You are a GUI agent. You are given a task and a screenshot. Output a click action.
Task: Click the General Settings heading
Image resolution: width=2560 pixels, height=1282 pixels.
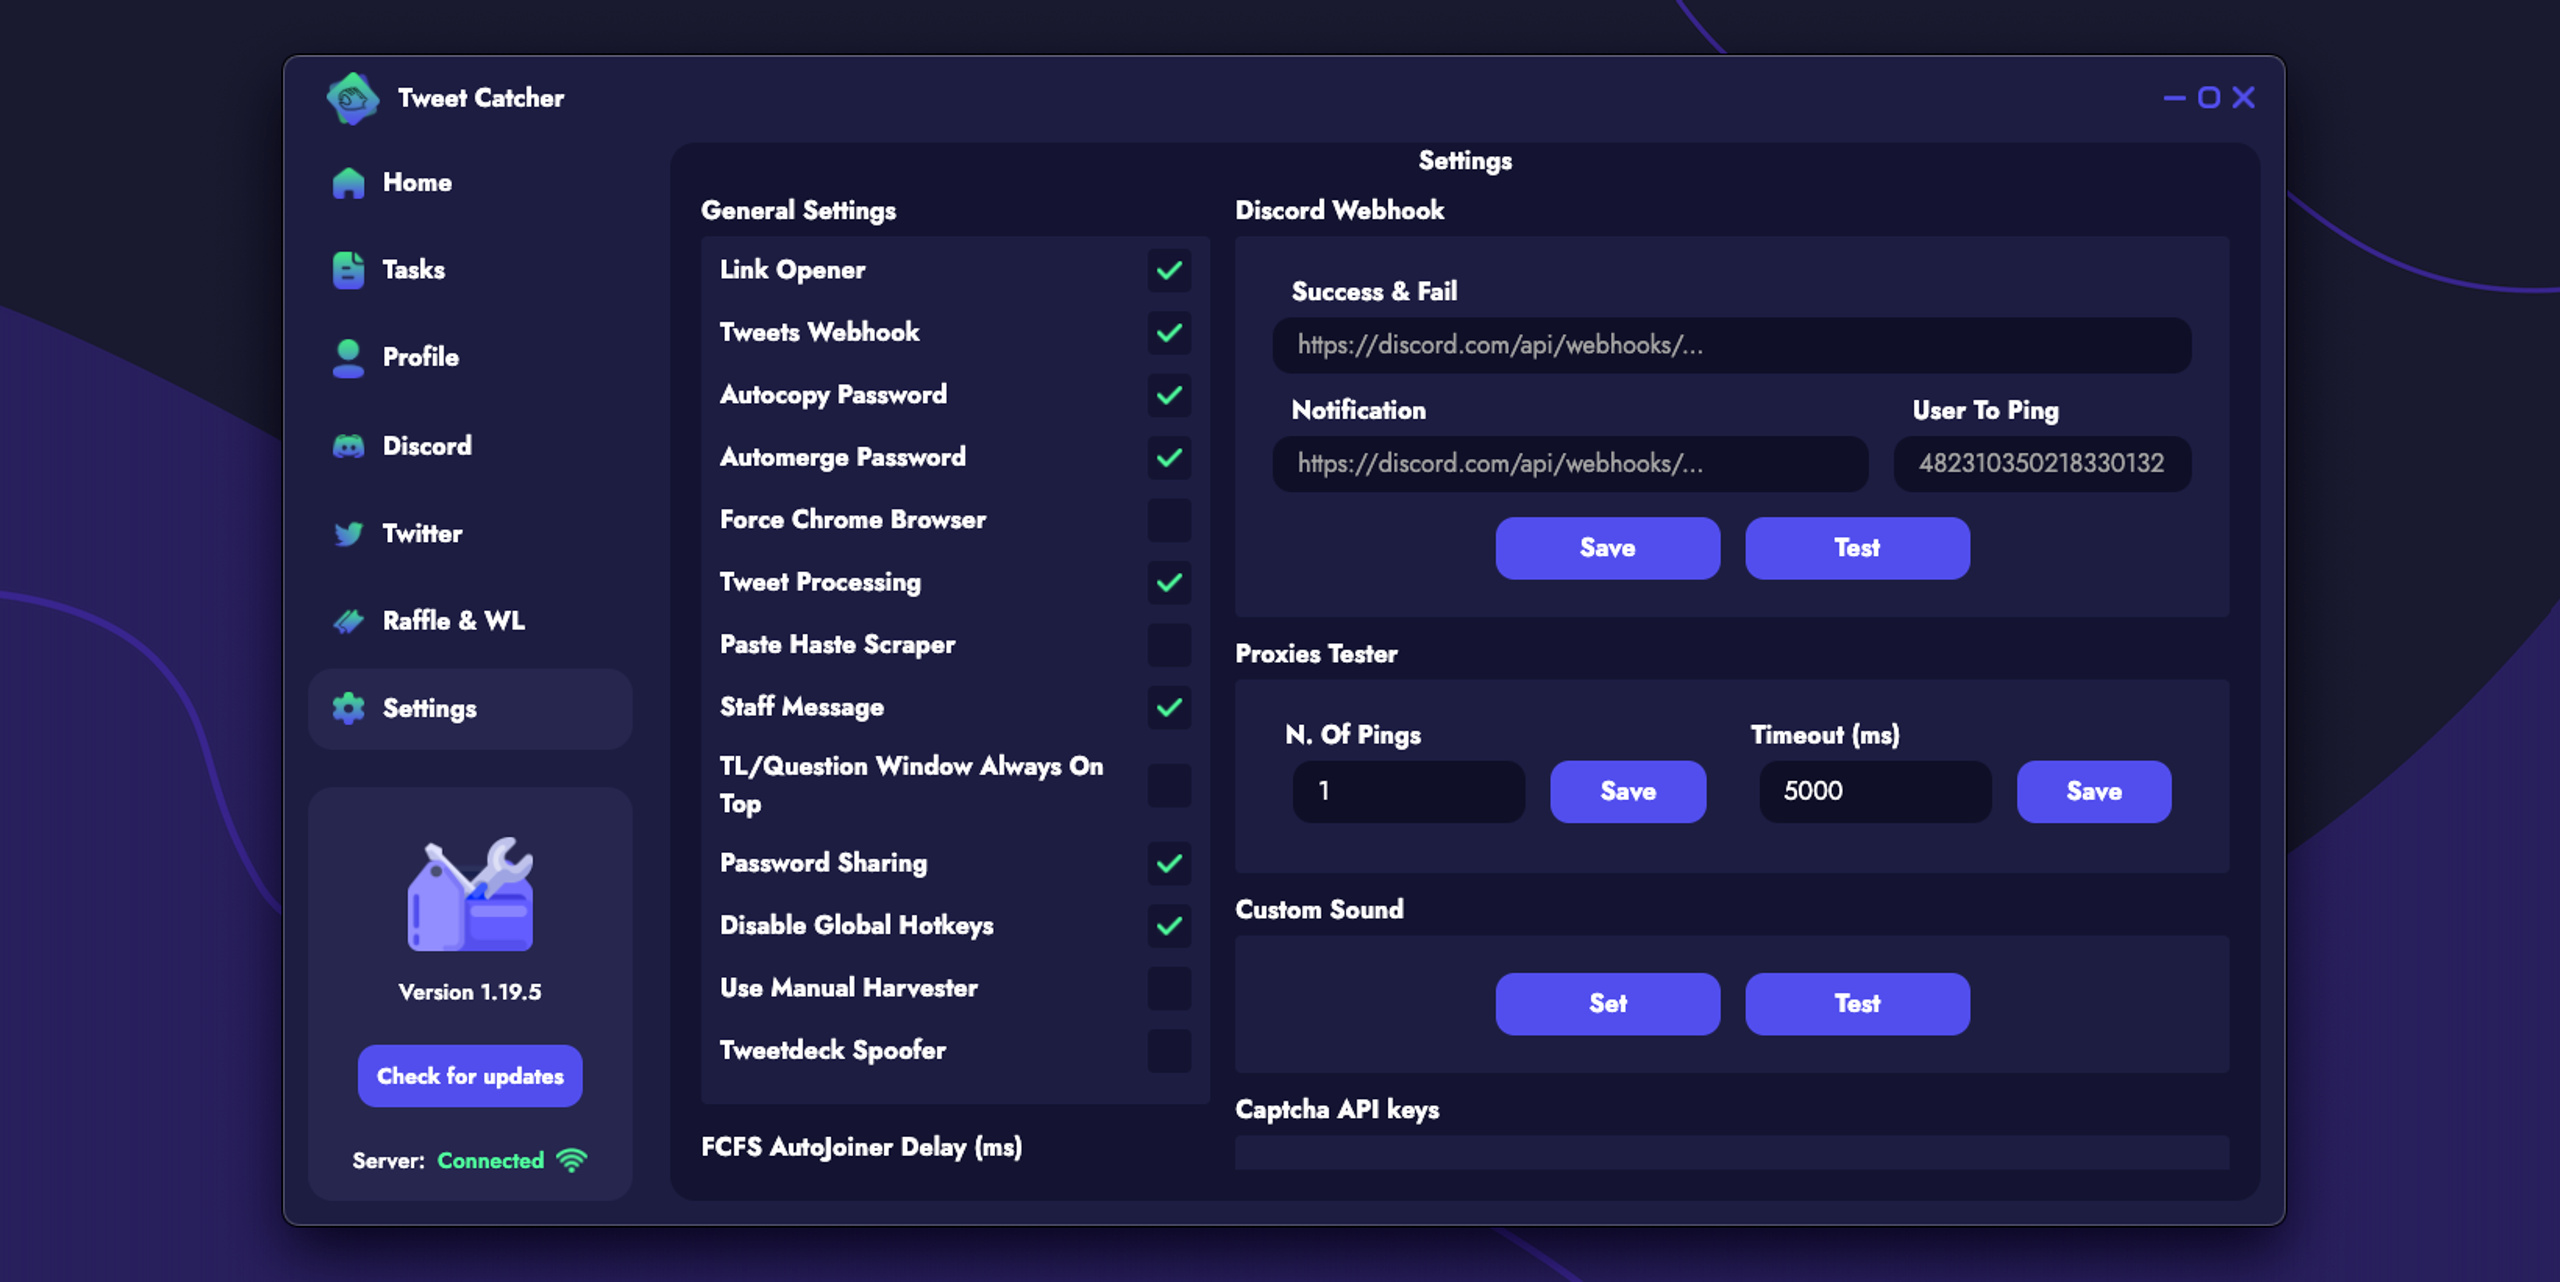coord(798,211)
